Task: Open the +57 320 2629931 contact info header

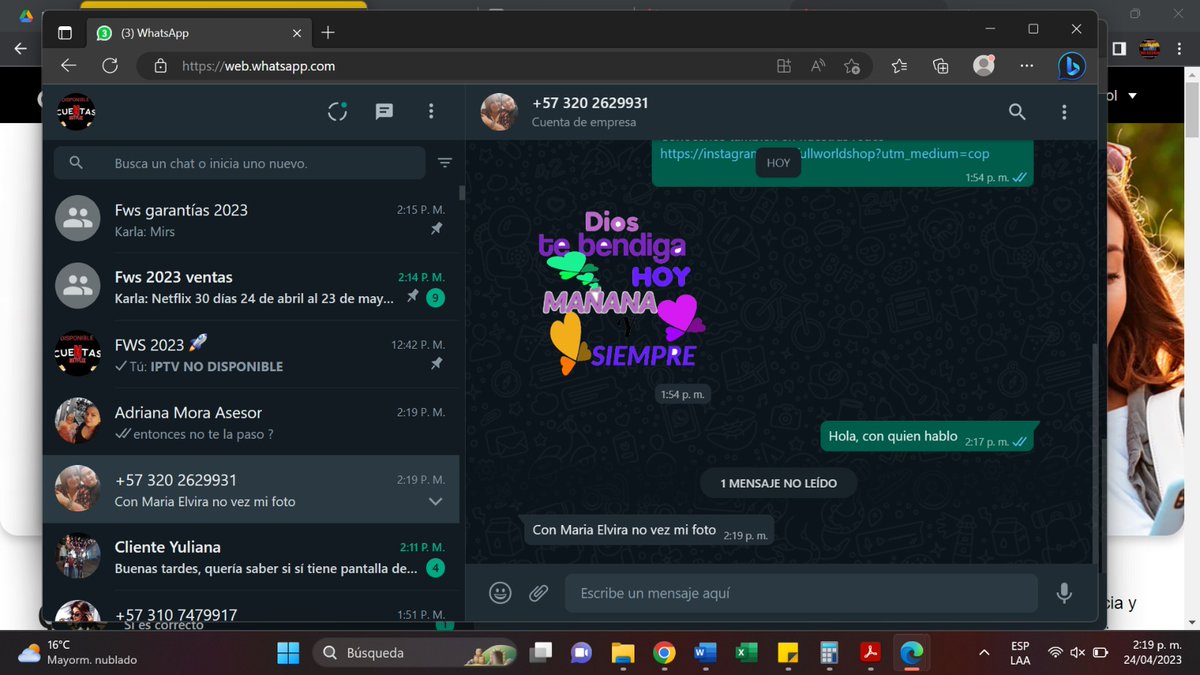Action: click(x=590, y=112)
